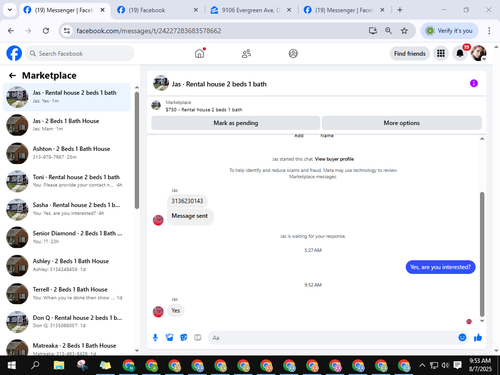Open a new browser tab

[x=400, y=10]
